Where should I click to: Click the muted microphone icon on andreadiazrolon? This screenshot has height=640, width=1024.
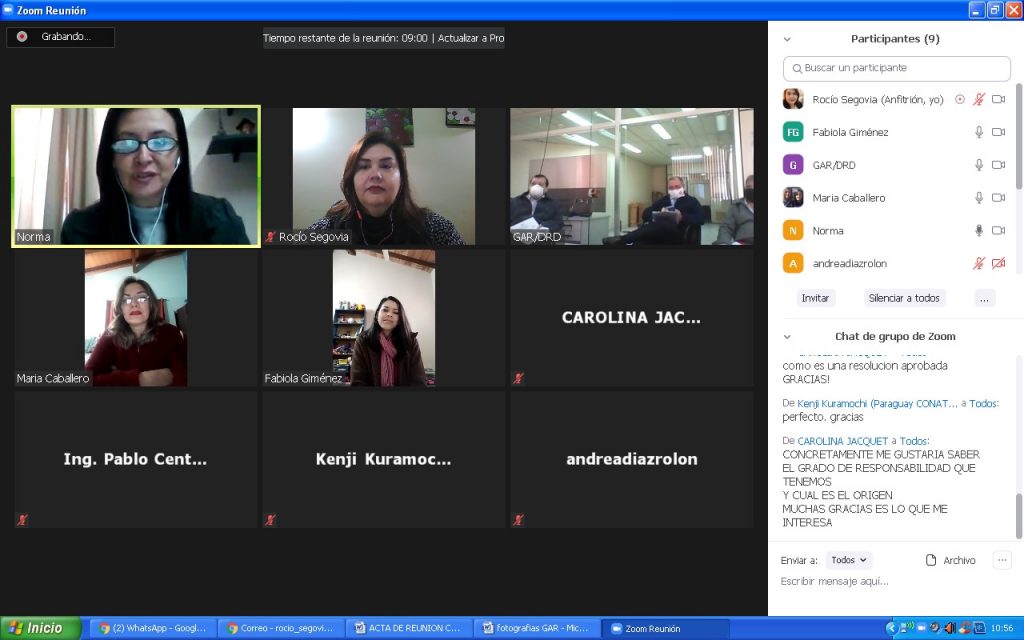click(x=977, y=263)
